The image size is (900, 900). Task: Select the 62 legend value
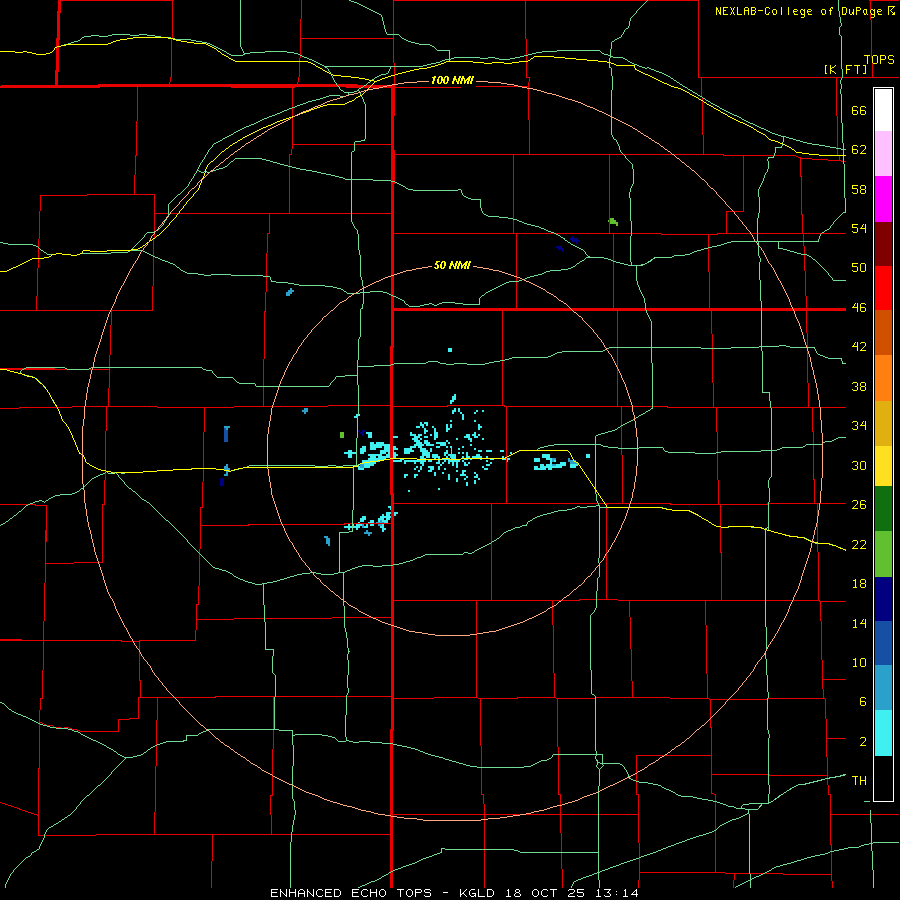coord(859,150)
